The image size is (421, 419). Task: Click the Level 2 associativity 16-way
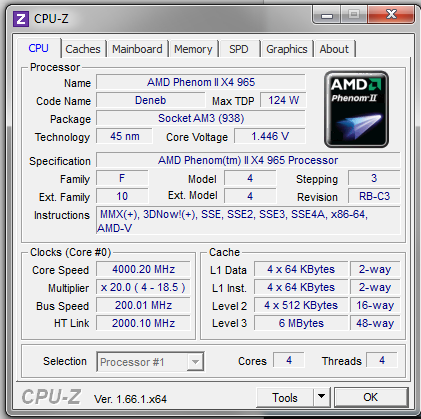(x=375, y=305)
